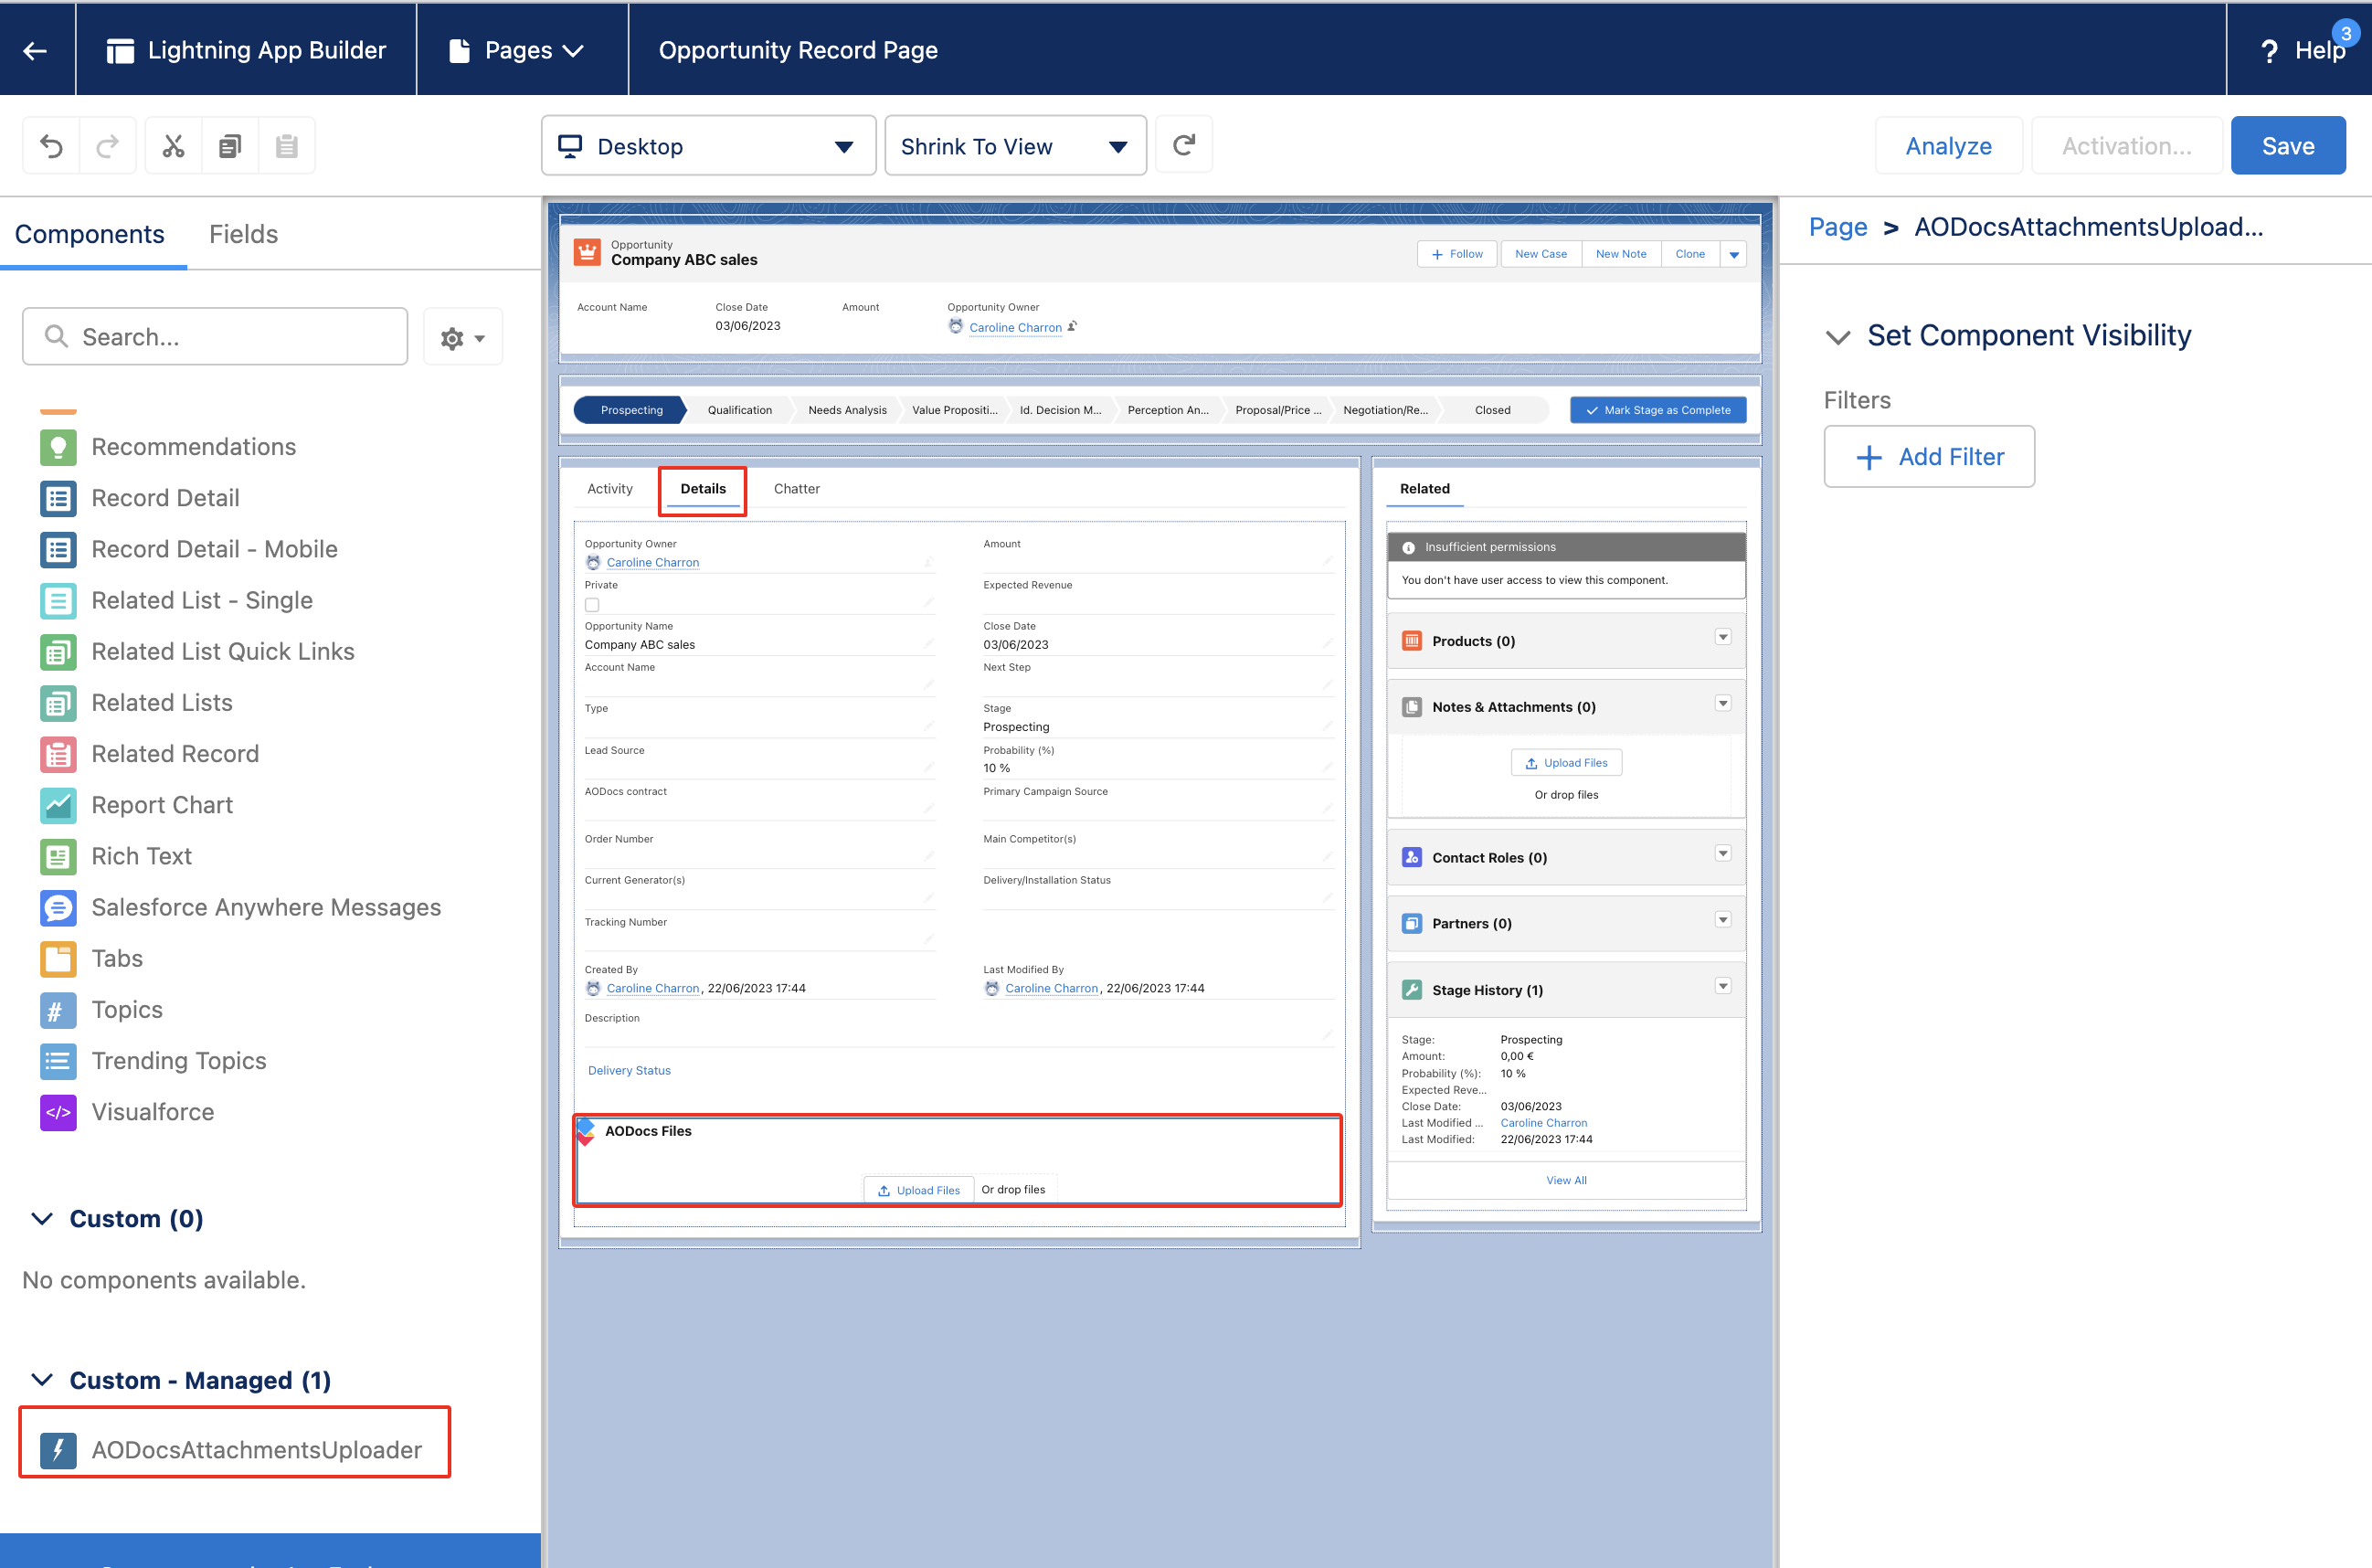
Task: Select the Prospecting stage in path
Action: [x=631, y=410]
